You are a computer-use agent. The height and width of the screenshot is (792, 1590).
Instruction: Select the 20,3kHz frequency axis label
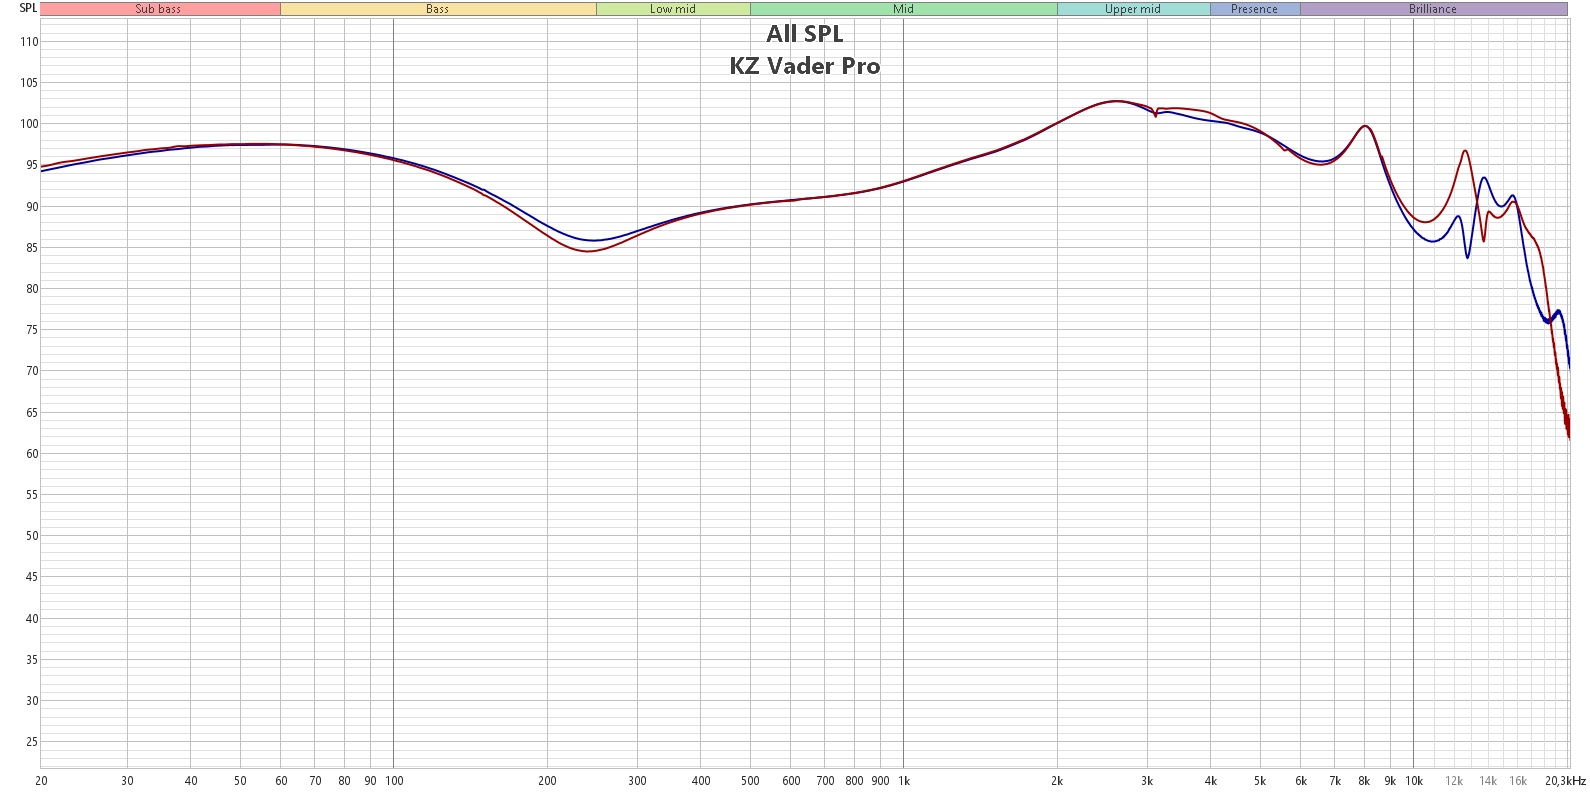point(1565,781)
